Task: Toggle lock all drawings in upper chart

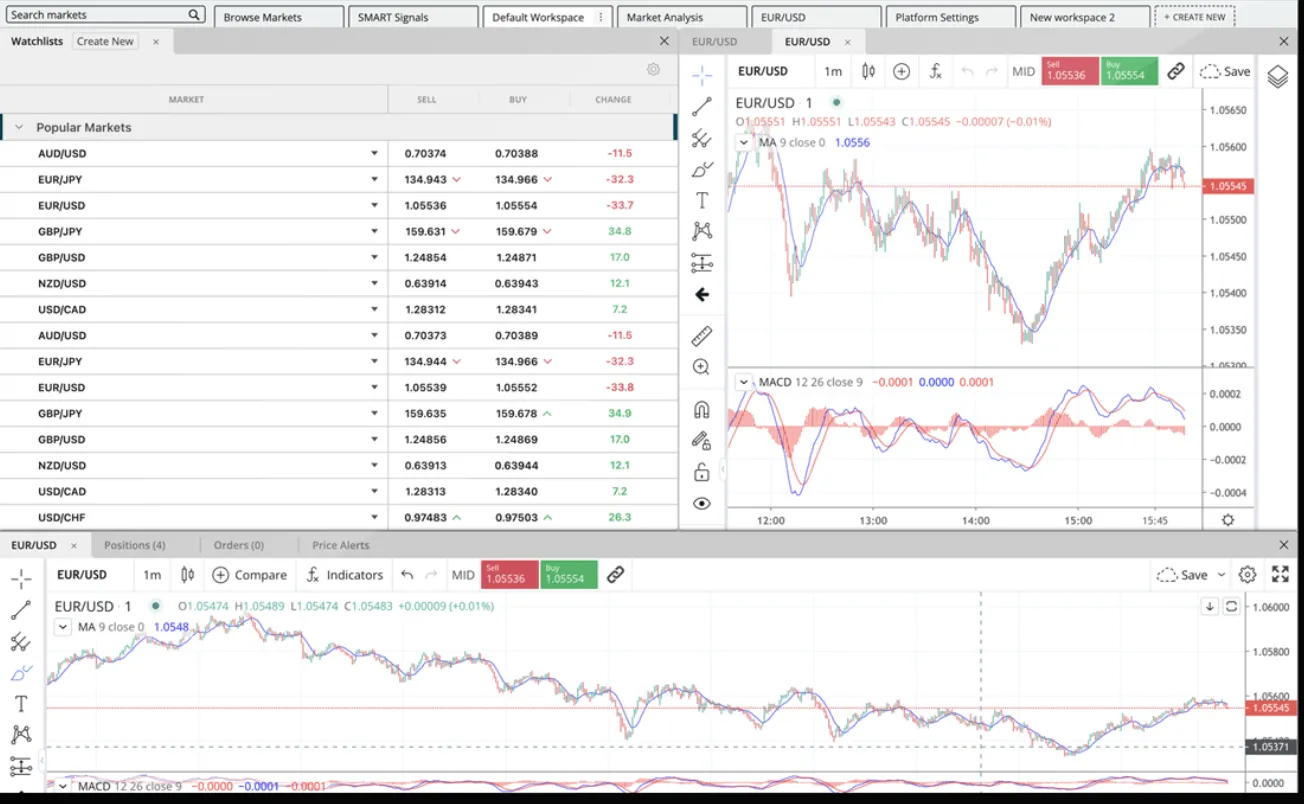Action: pos(702,472)
